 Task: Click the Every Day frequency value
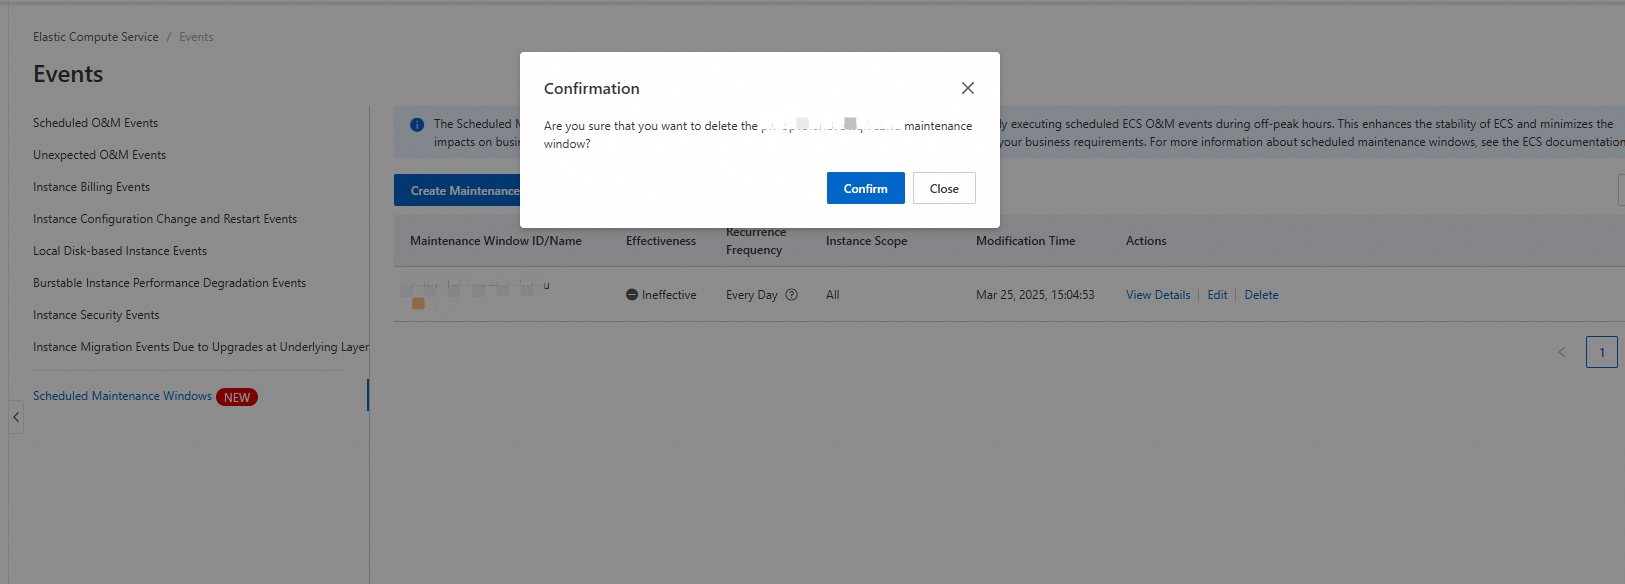pyautogui.click(x=752, y=295)
